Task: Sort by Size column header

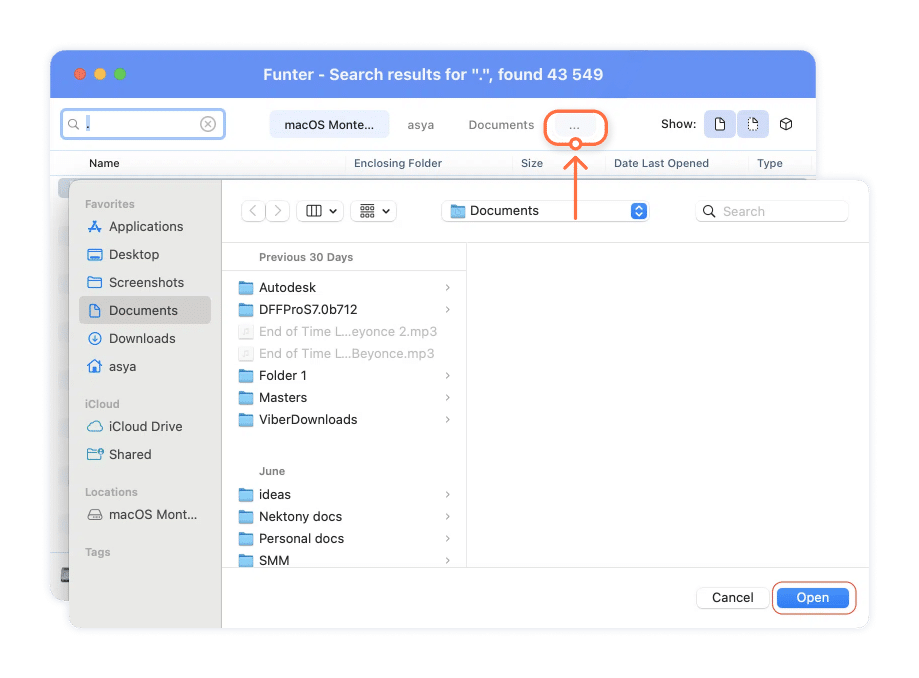Action: [532, 163]
